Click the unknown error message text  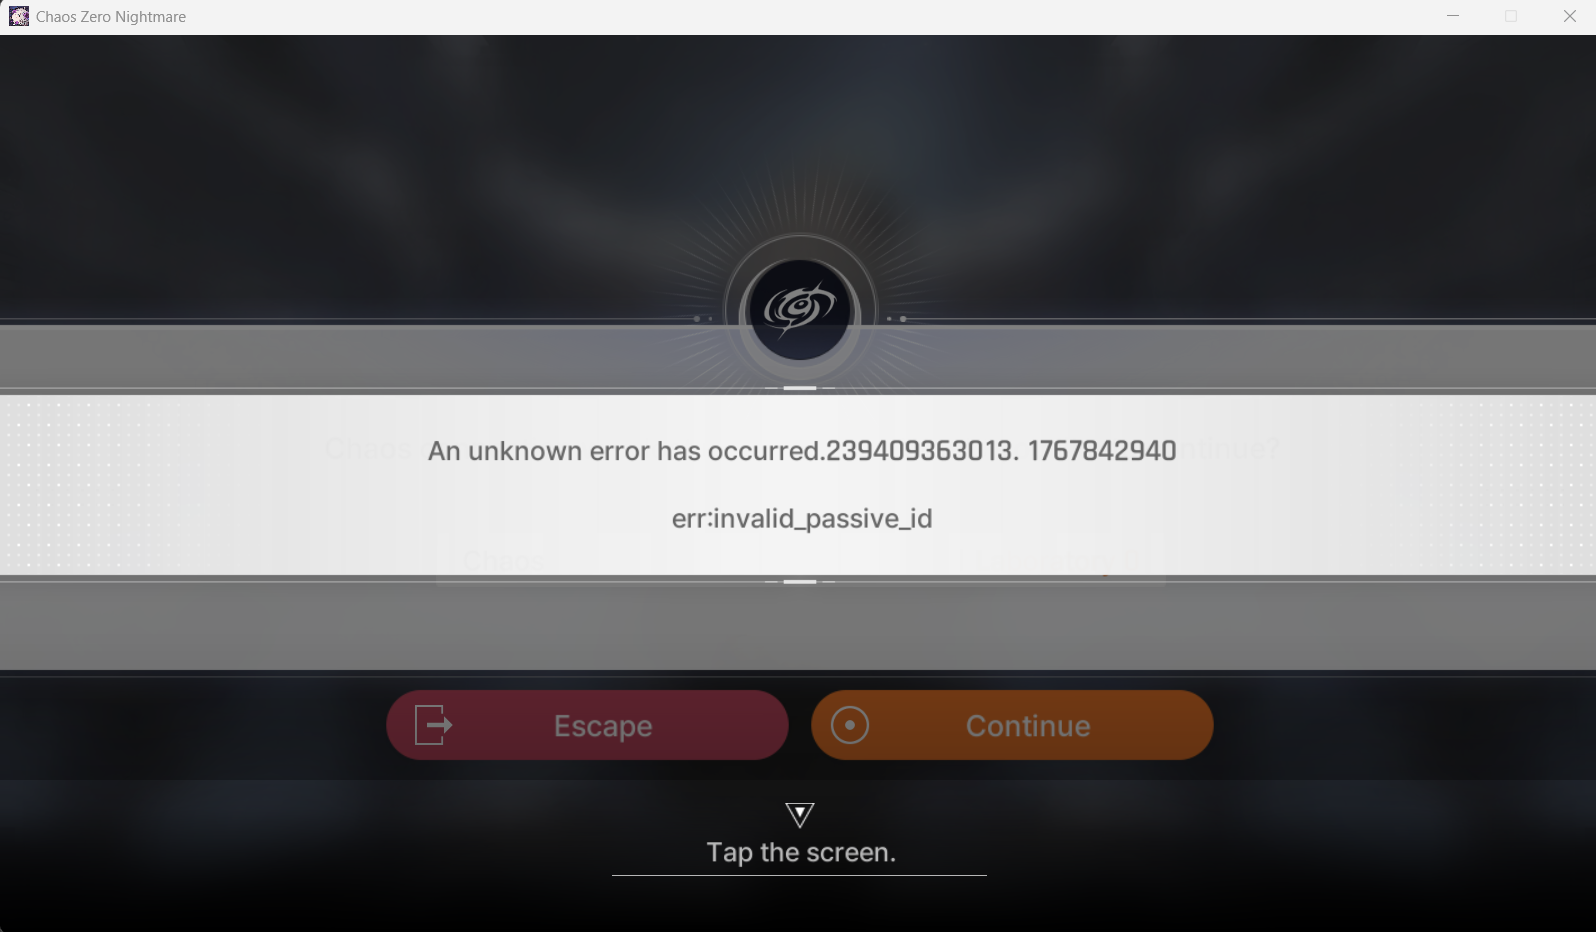pos(802,451)
